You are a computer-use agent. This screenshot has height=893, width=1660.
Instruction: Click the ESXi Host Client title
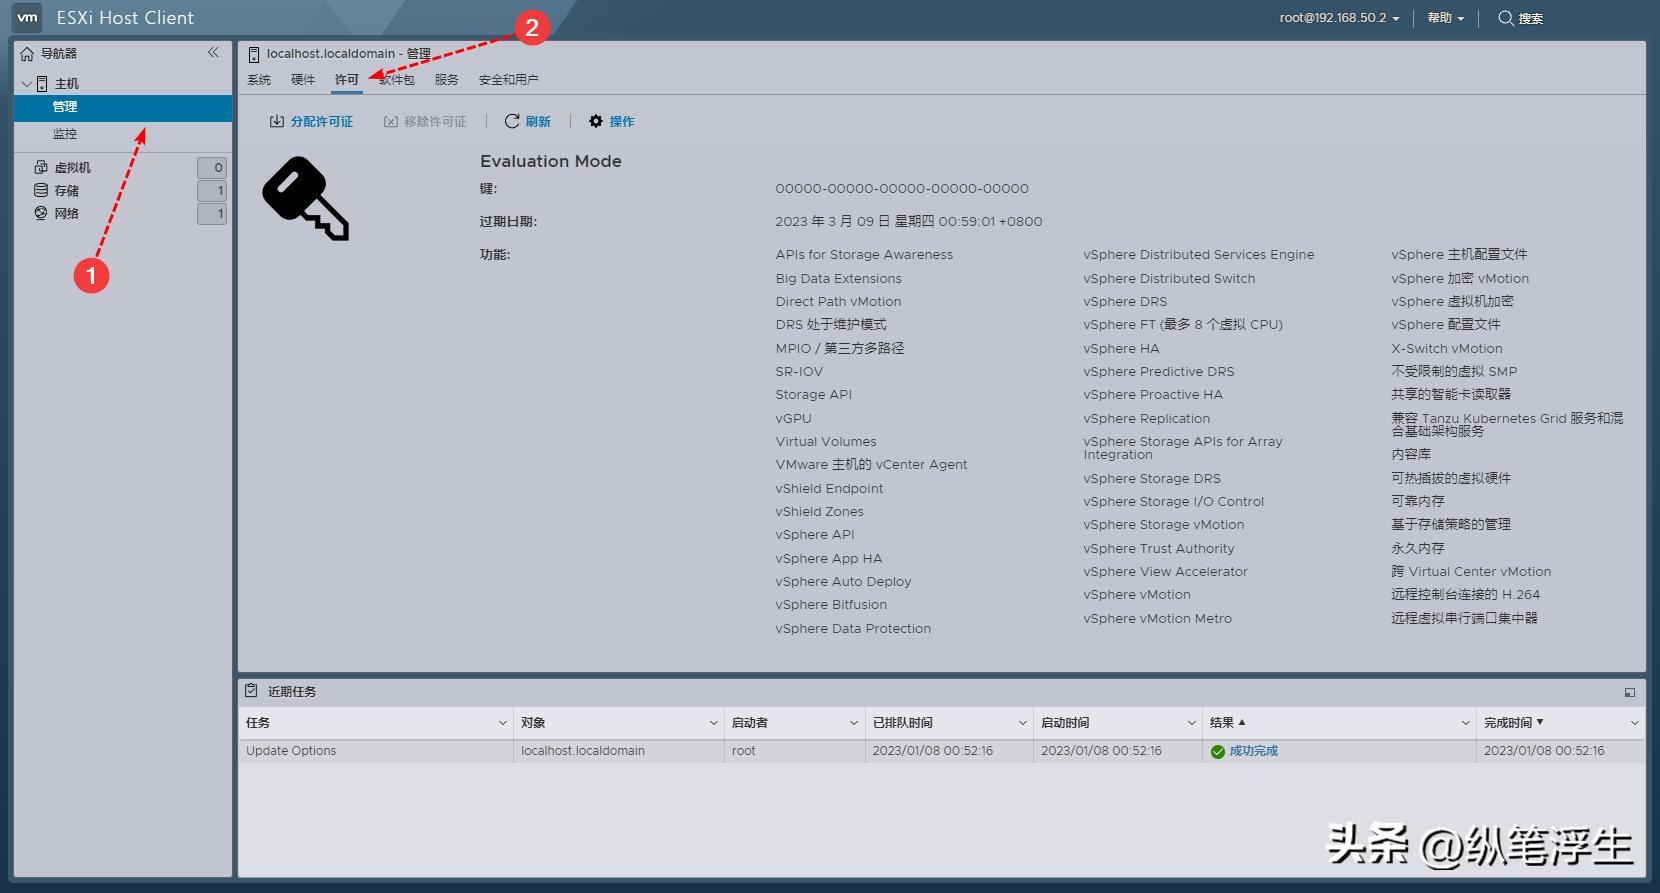pos(125,18)
